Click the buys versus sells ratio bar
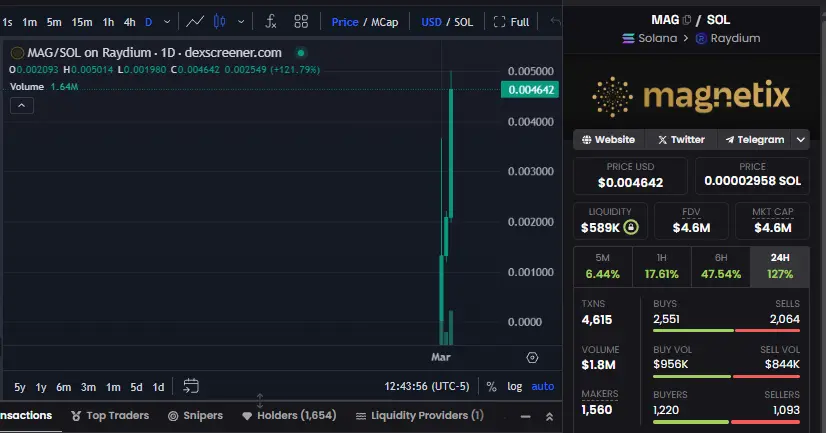 click(x=726, y=330)
